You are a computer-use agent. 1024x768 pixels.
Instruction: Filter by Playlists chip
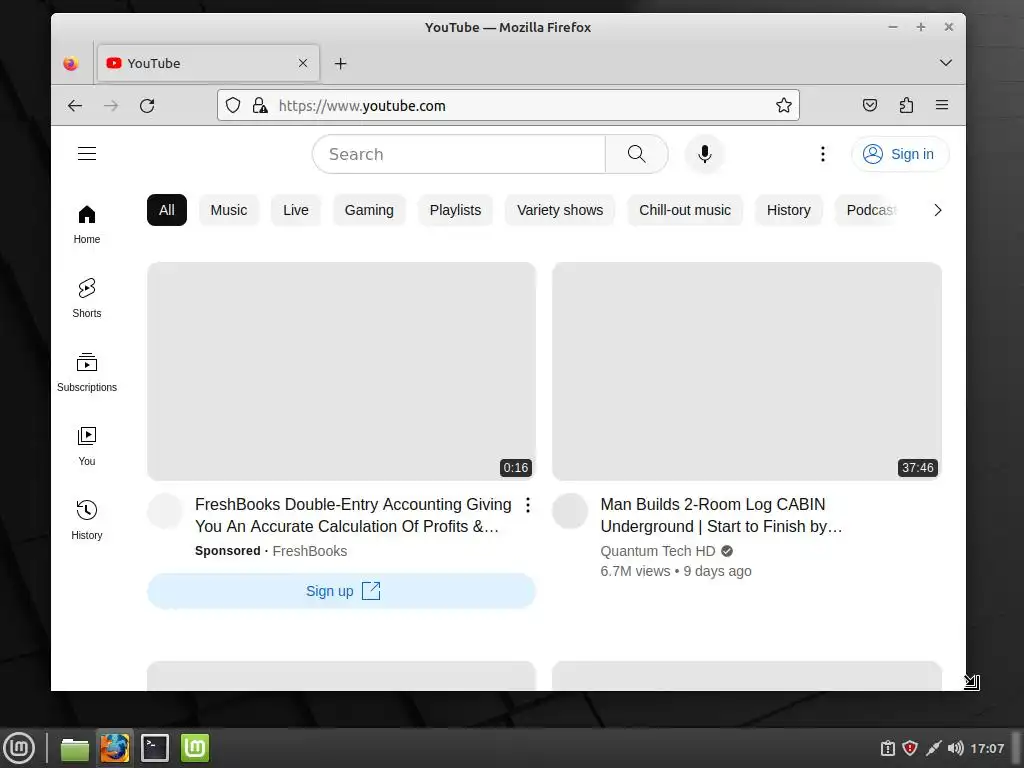coord(455,210)
